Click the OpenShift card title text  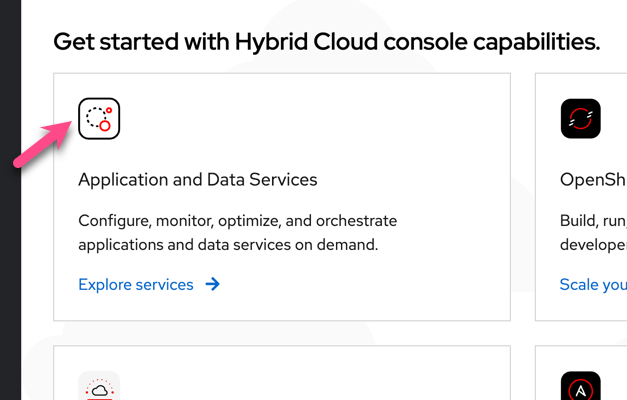point(592,180)
